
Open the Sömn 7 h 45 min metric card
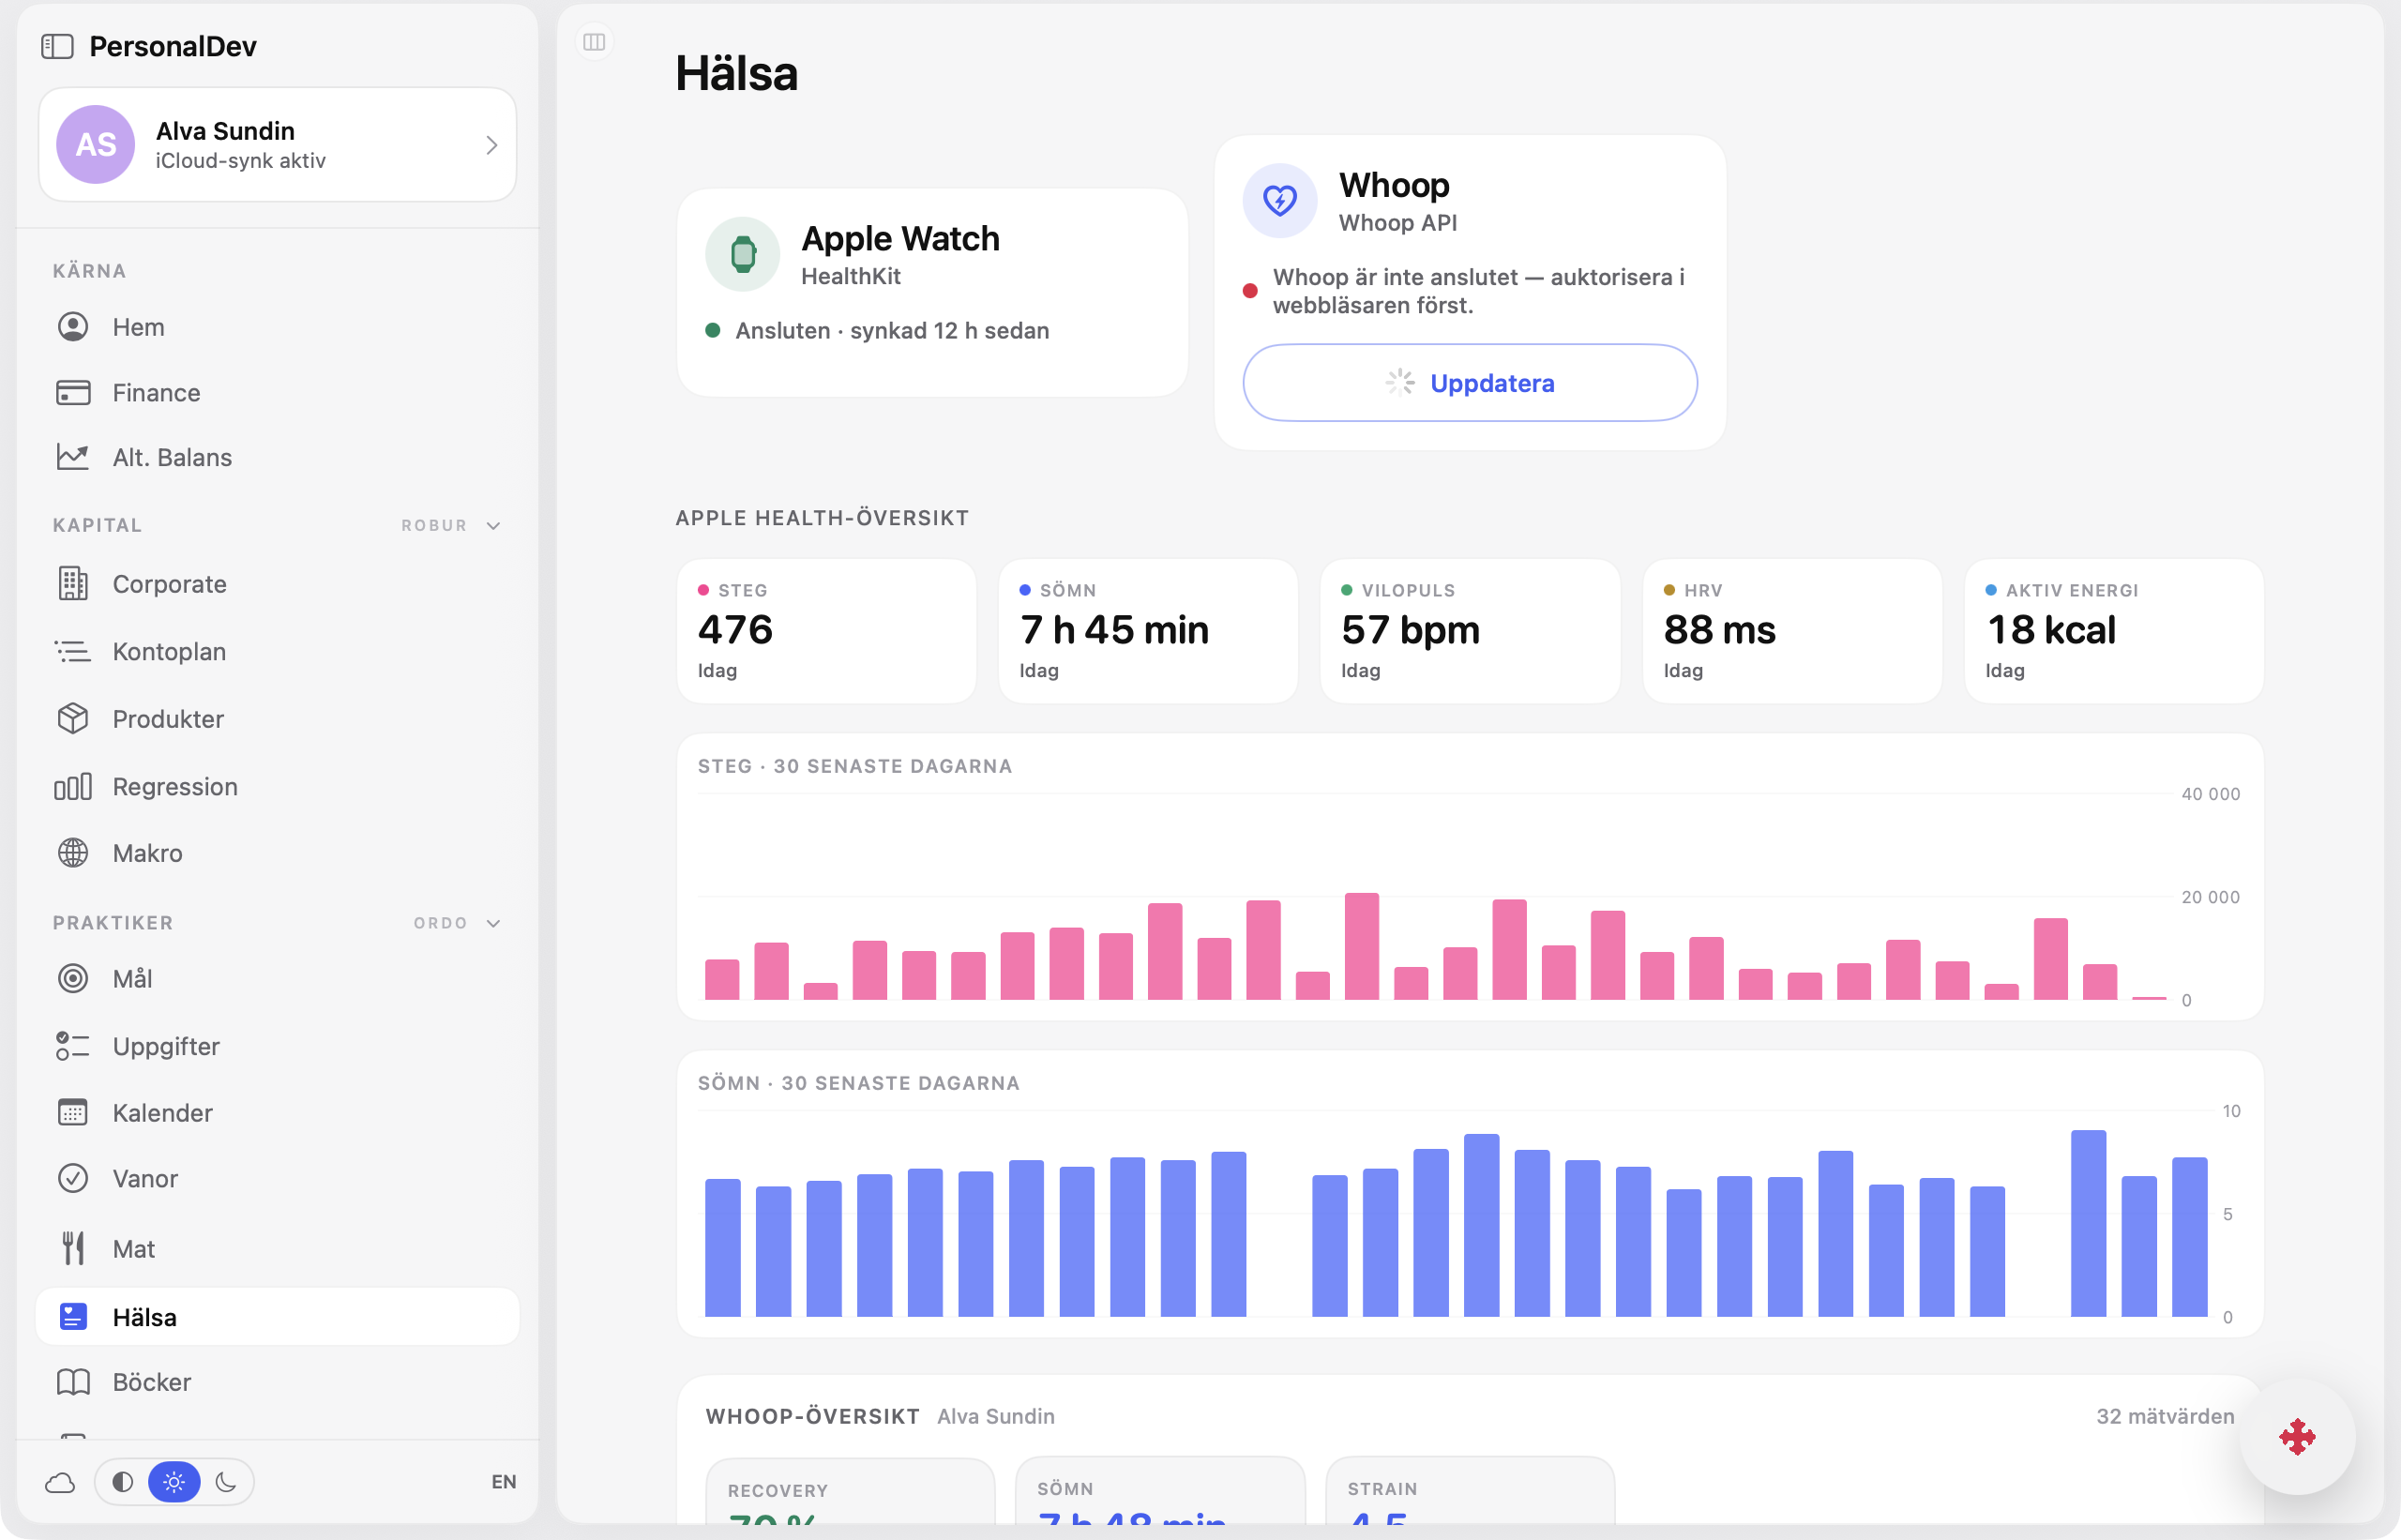tap(1147, 631)
